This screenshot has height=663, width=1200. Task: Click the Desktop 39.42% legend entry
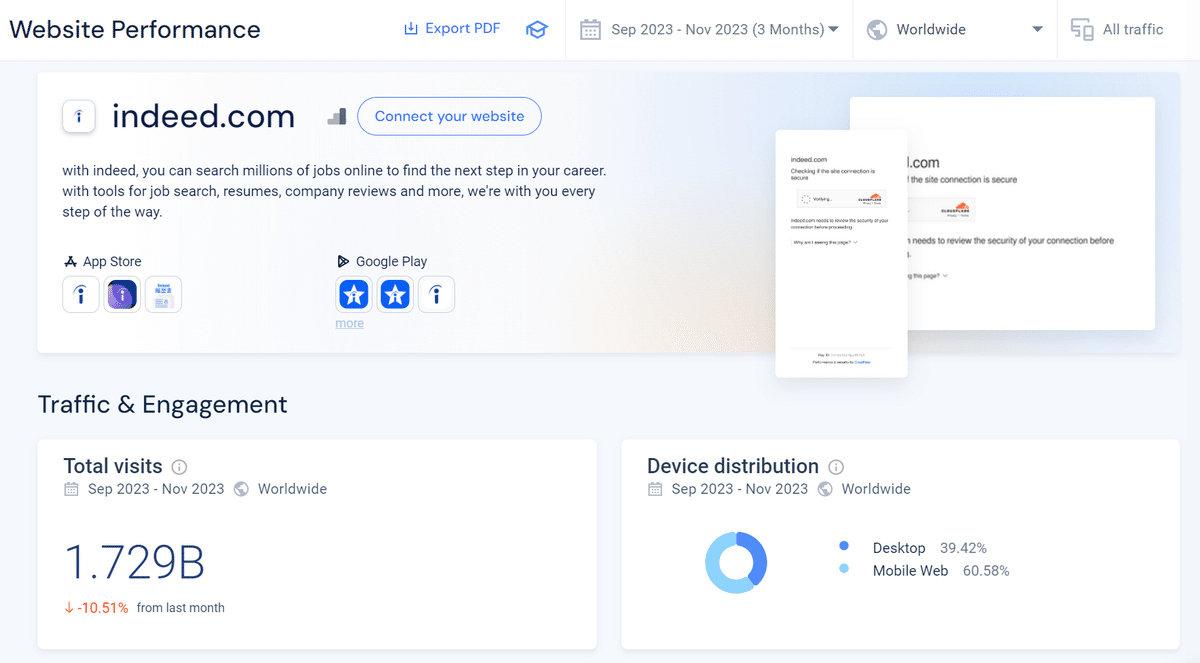[x=913, y=548]
